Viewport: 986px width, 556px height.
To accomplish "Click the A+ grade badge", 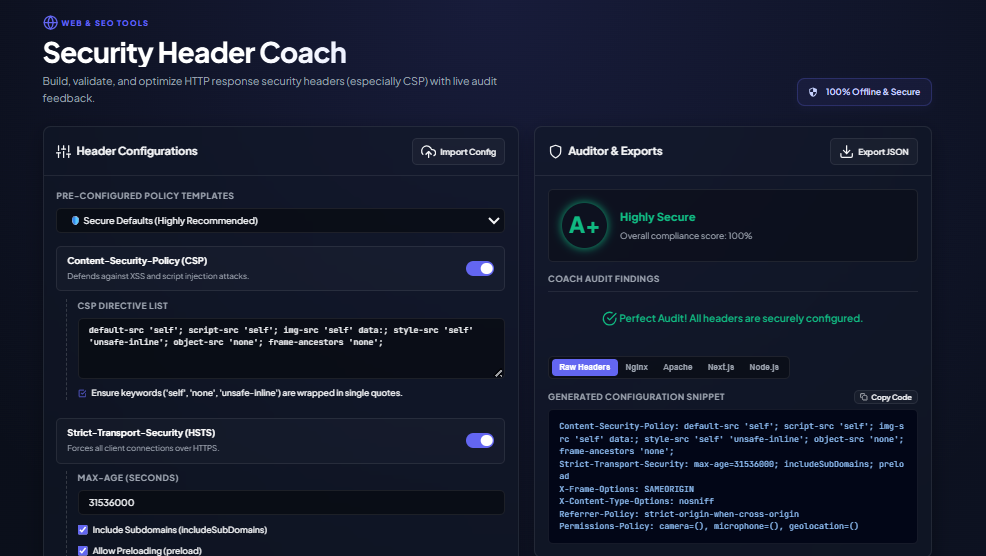I will tap(584, 225).
